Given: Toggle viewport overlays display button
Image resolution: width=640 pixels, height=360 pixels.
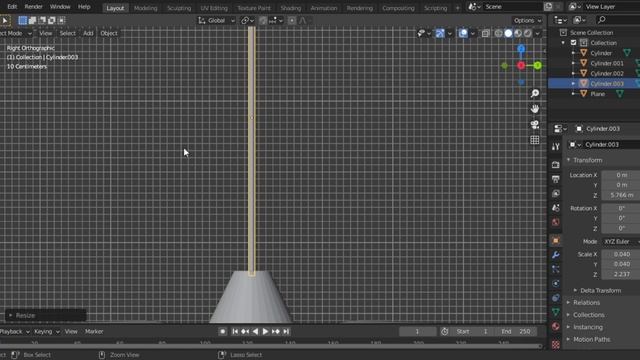Looking at the screenshot, I should click(463, 33).
